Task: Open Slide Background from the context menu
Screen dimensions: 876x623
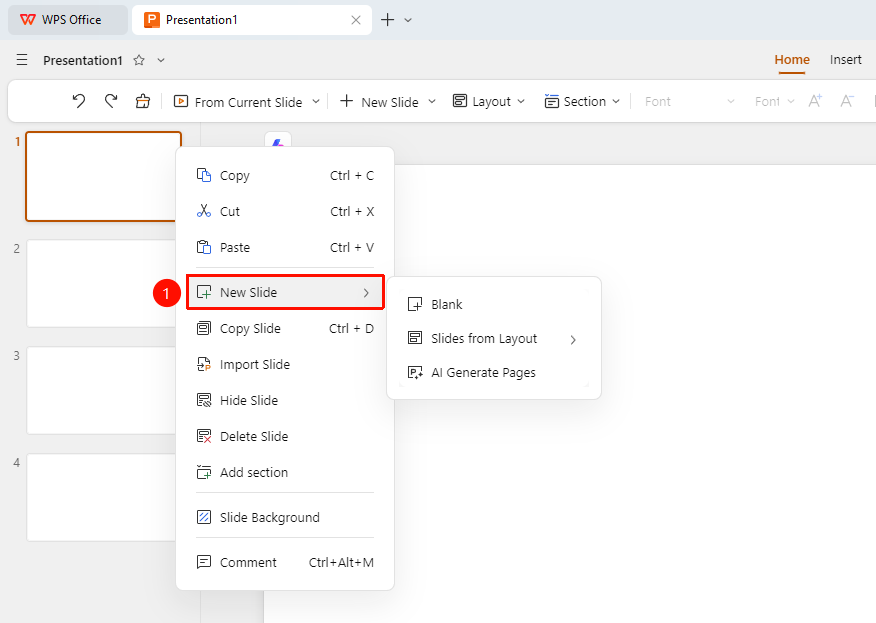Action: (285, 517)
